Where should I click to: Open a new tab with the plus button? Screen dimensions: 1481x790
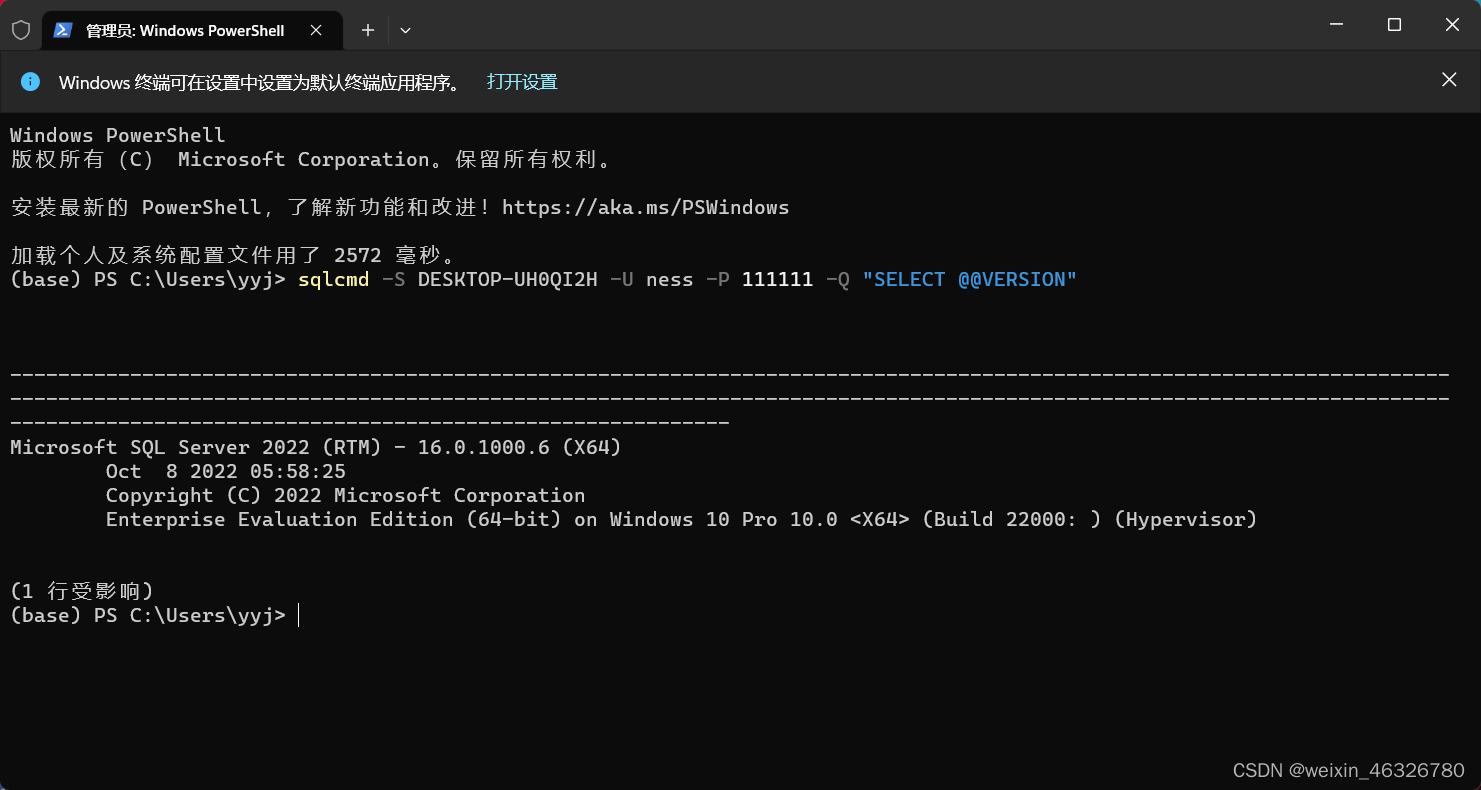coord(368,30)
